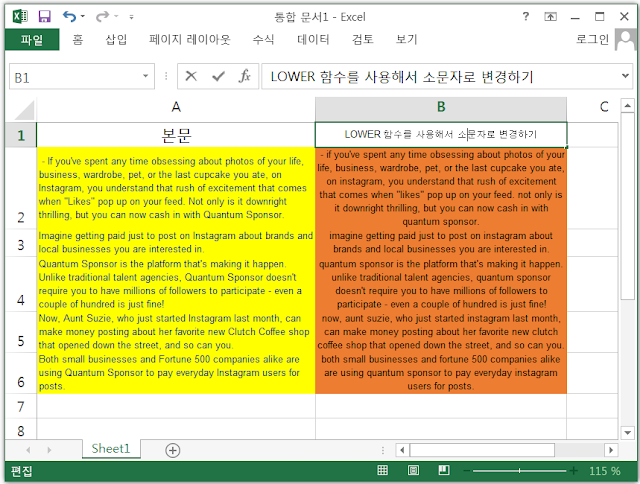Open zoom dialog via 115 % label
This screenshot has width=640, height=484.
pyautogui.click(x=604, y=471)
